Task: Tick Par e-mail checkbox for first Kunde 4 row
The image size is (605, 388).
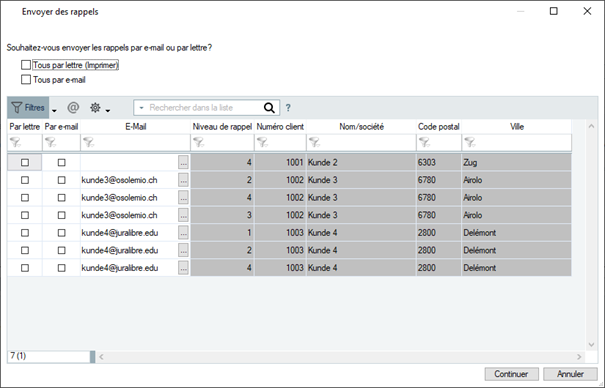Action: point(61,233)
